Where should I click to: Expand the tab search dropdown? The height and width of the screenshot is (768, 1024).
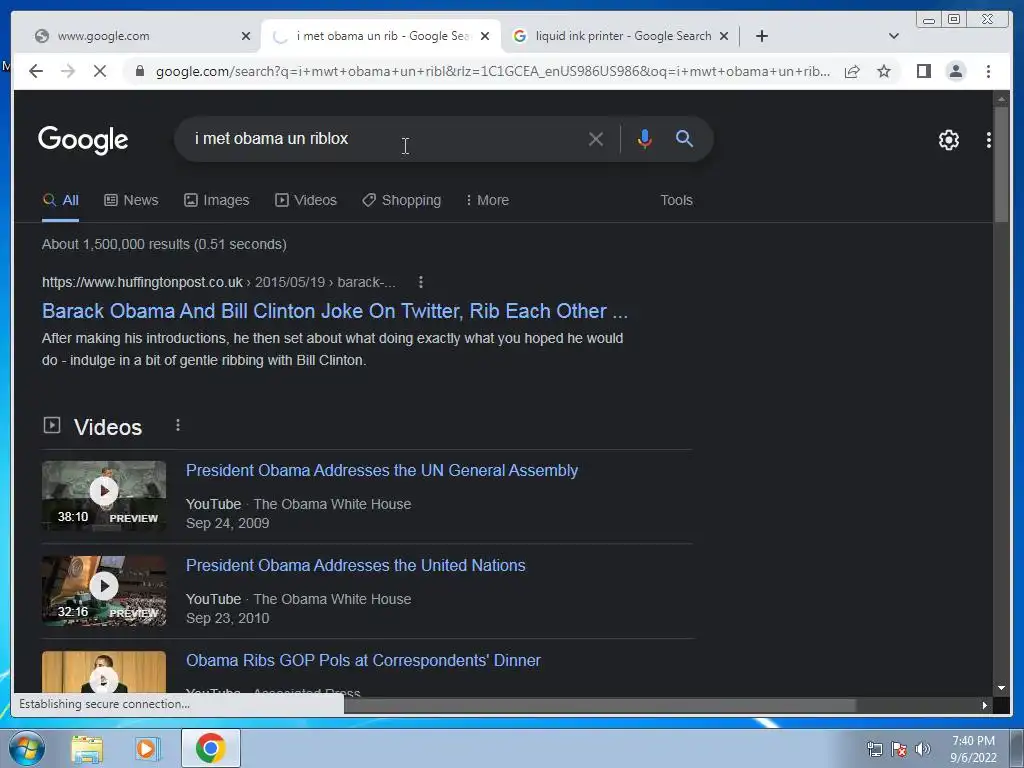(893, 36)
